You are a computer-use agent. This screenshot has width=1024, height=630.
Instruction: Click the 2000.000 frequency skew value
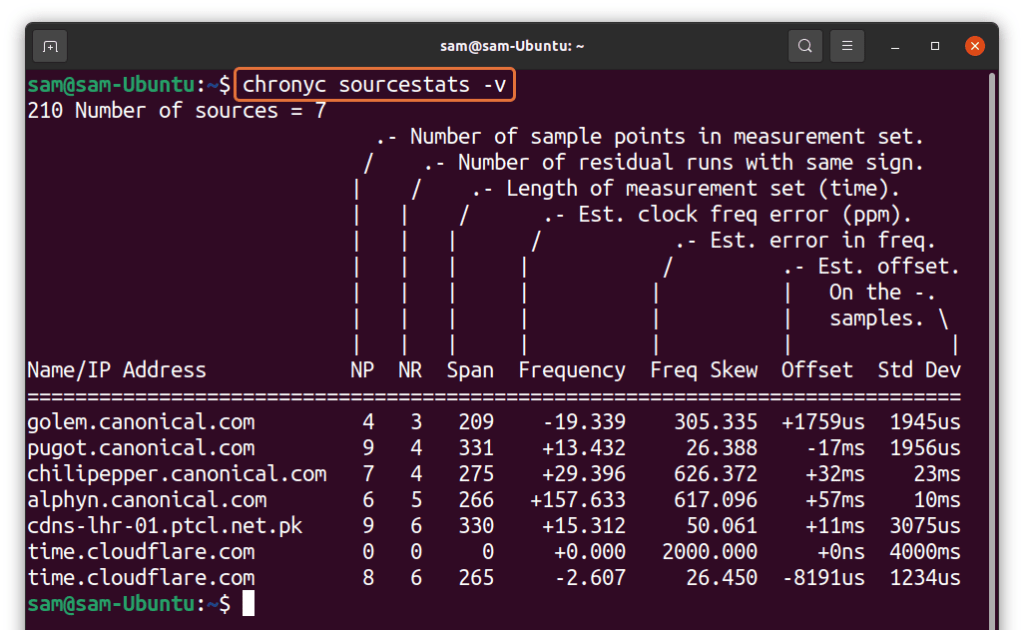pos(710,551)
